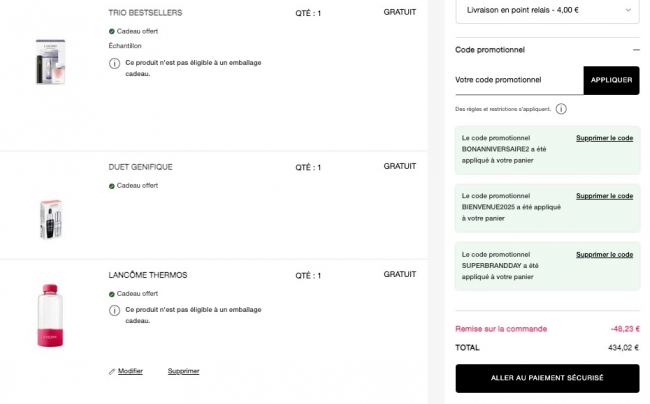Click pencil icon next to Modifier
650x404 pixels.
[x=112, y=371]
